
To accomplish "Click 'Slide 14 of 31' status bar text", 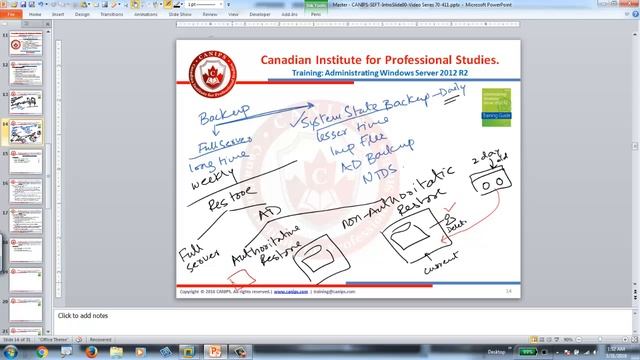I will click(17, 340).
